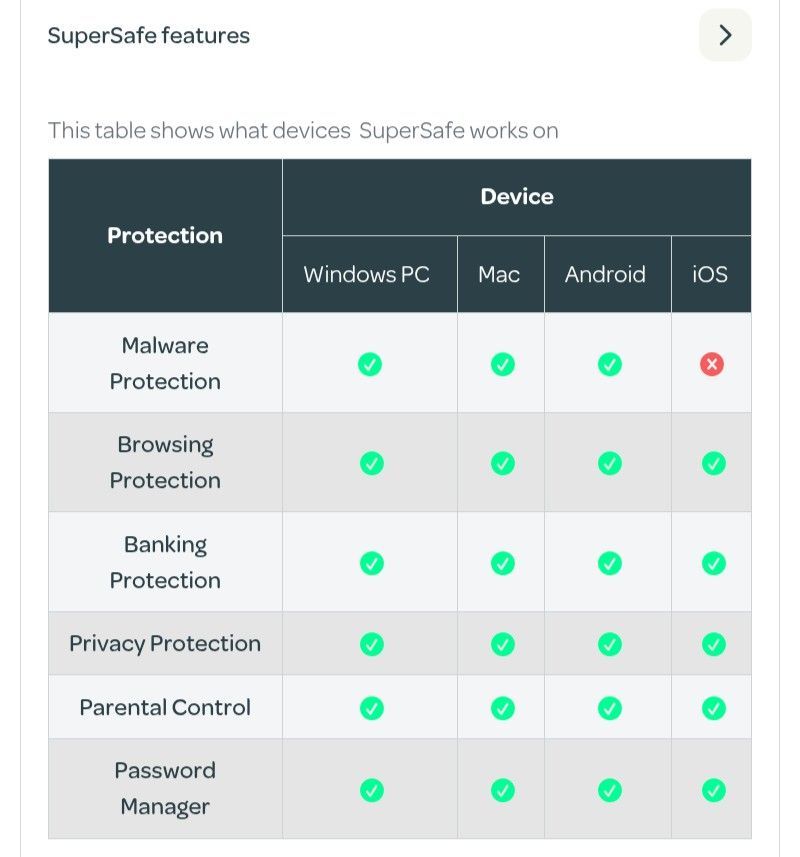Click iOS Password Manager checkmark

[x=713, y=790]
